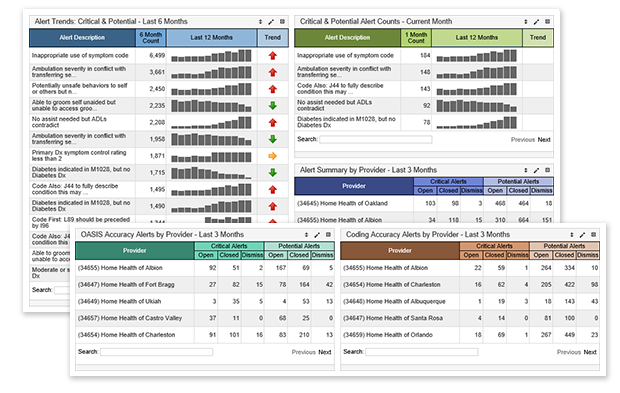The image size is (620, 393).
Task: Select (34659) Home Health of Orlando row
Action: 470,335
